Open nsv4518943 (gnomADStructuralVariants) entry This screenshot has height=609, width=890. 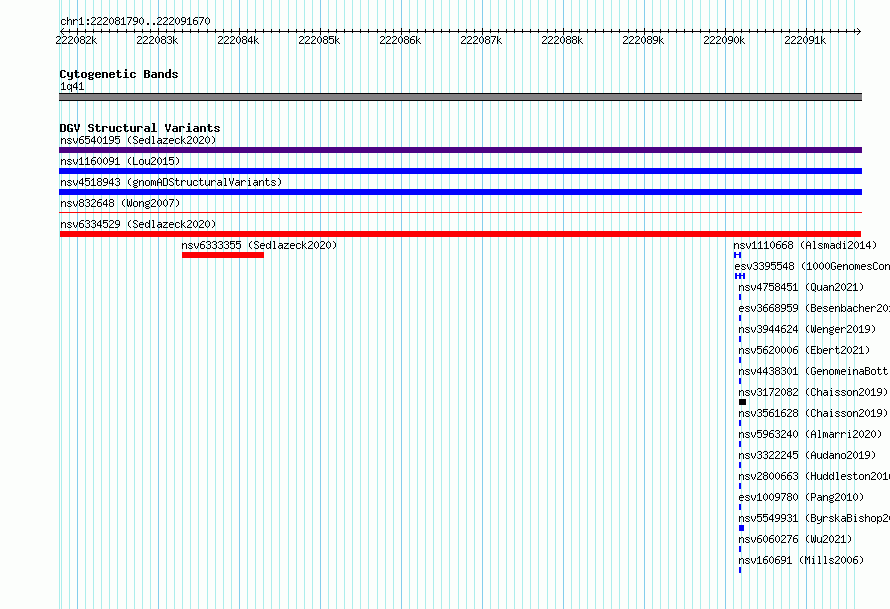coord(171,182)
